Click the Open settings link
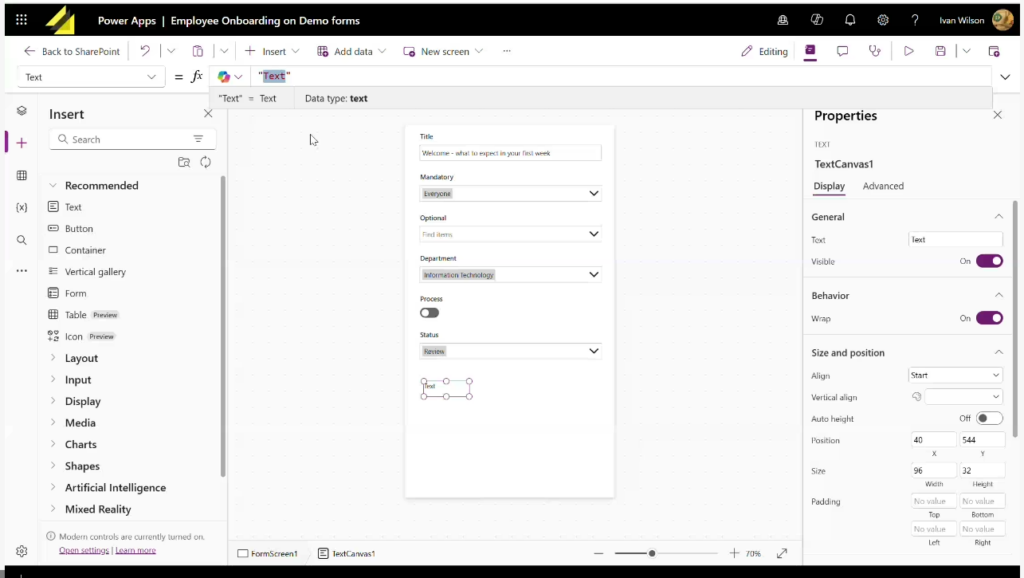1024x578 pixels. point(84,550)
